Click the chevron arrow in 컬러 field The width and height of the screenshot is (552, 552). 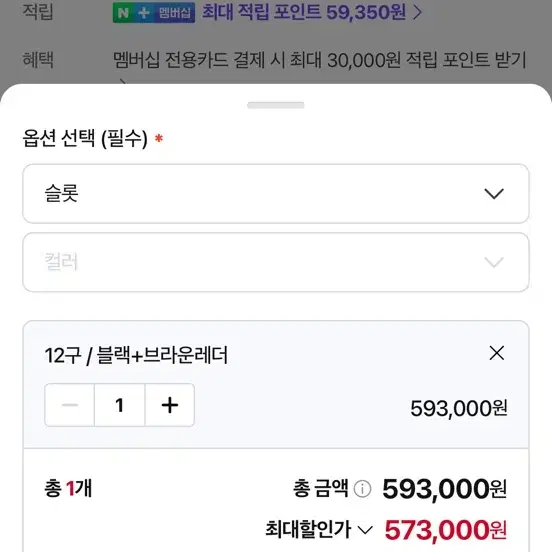point(494,262)
